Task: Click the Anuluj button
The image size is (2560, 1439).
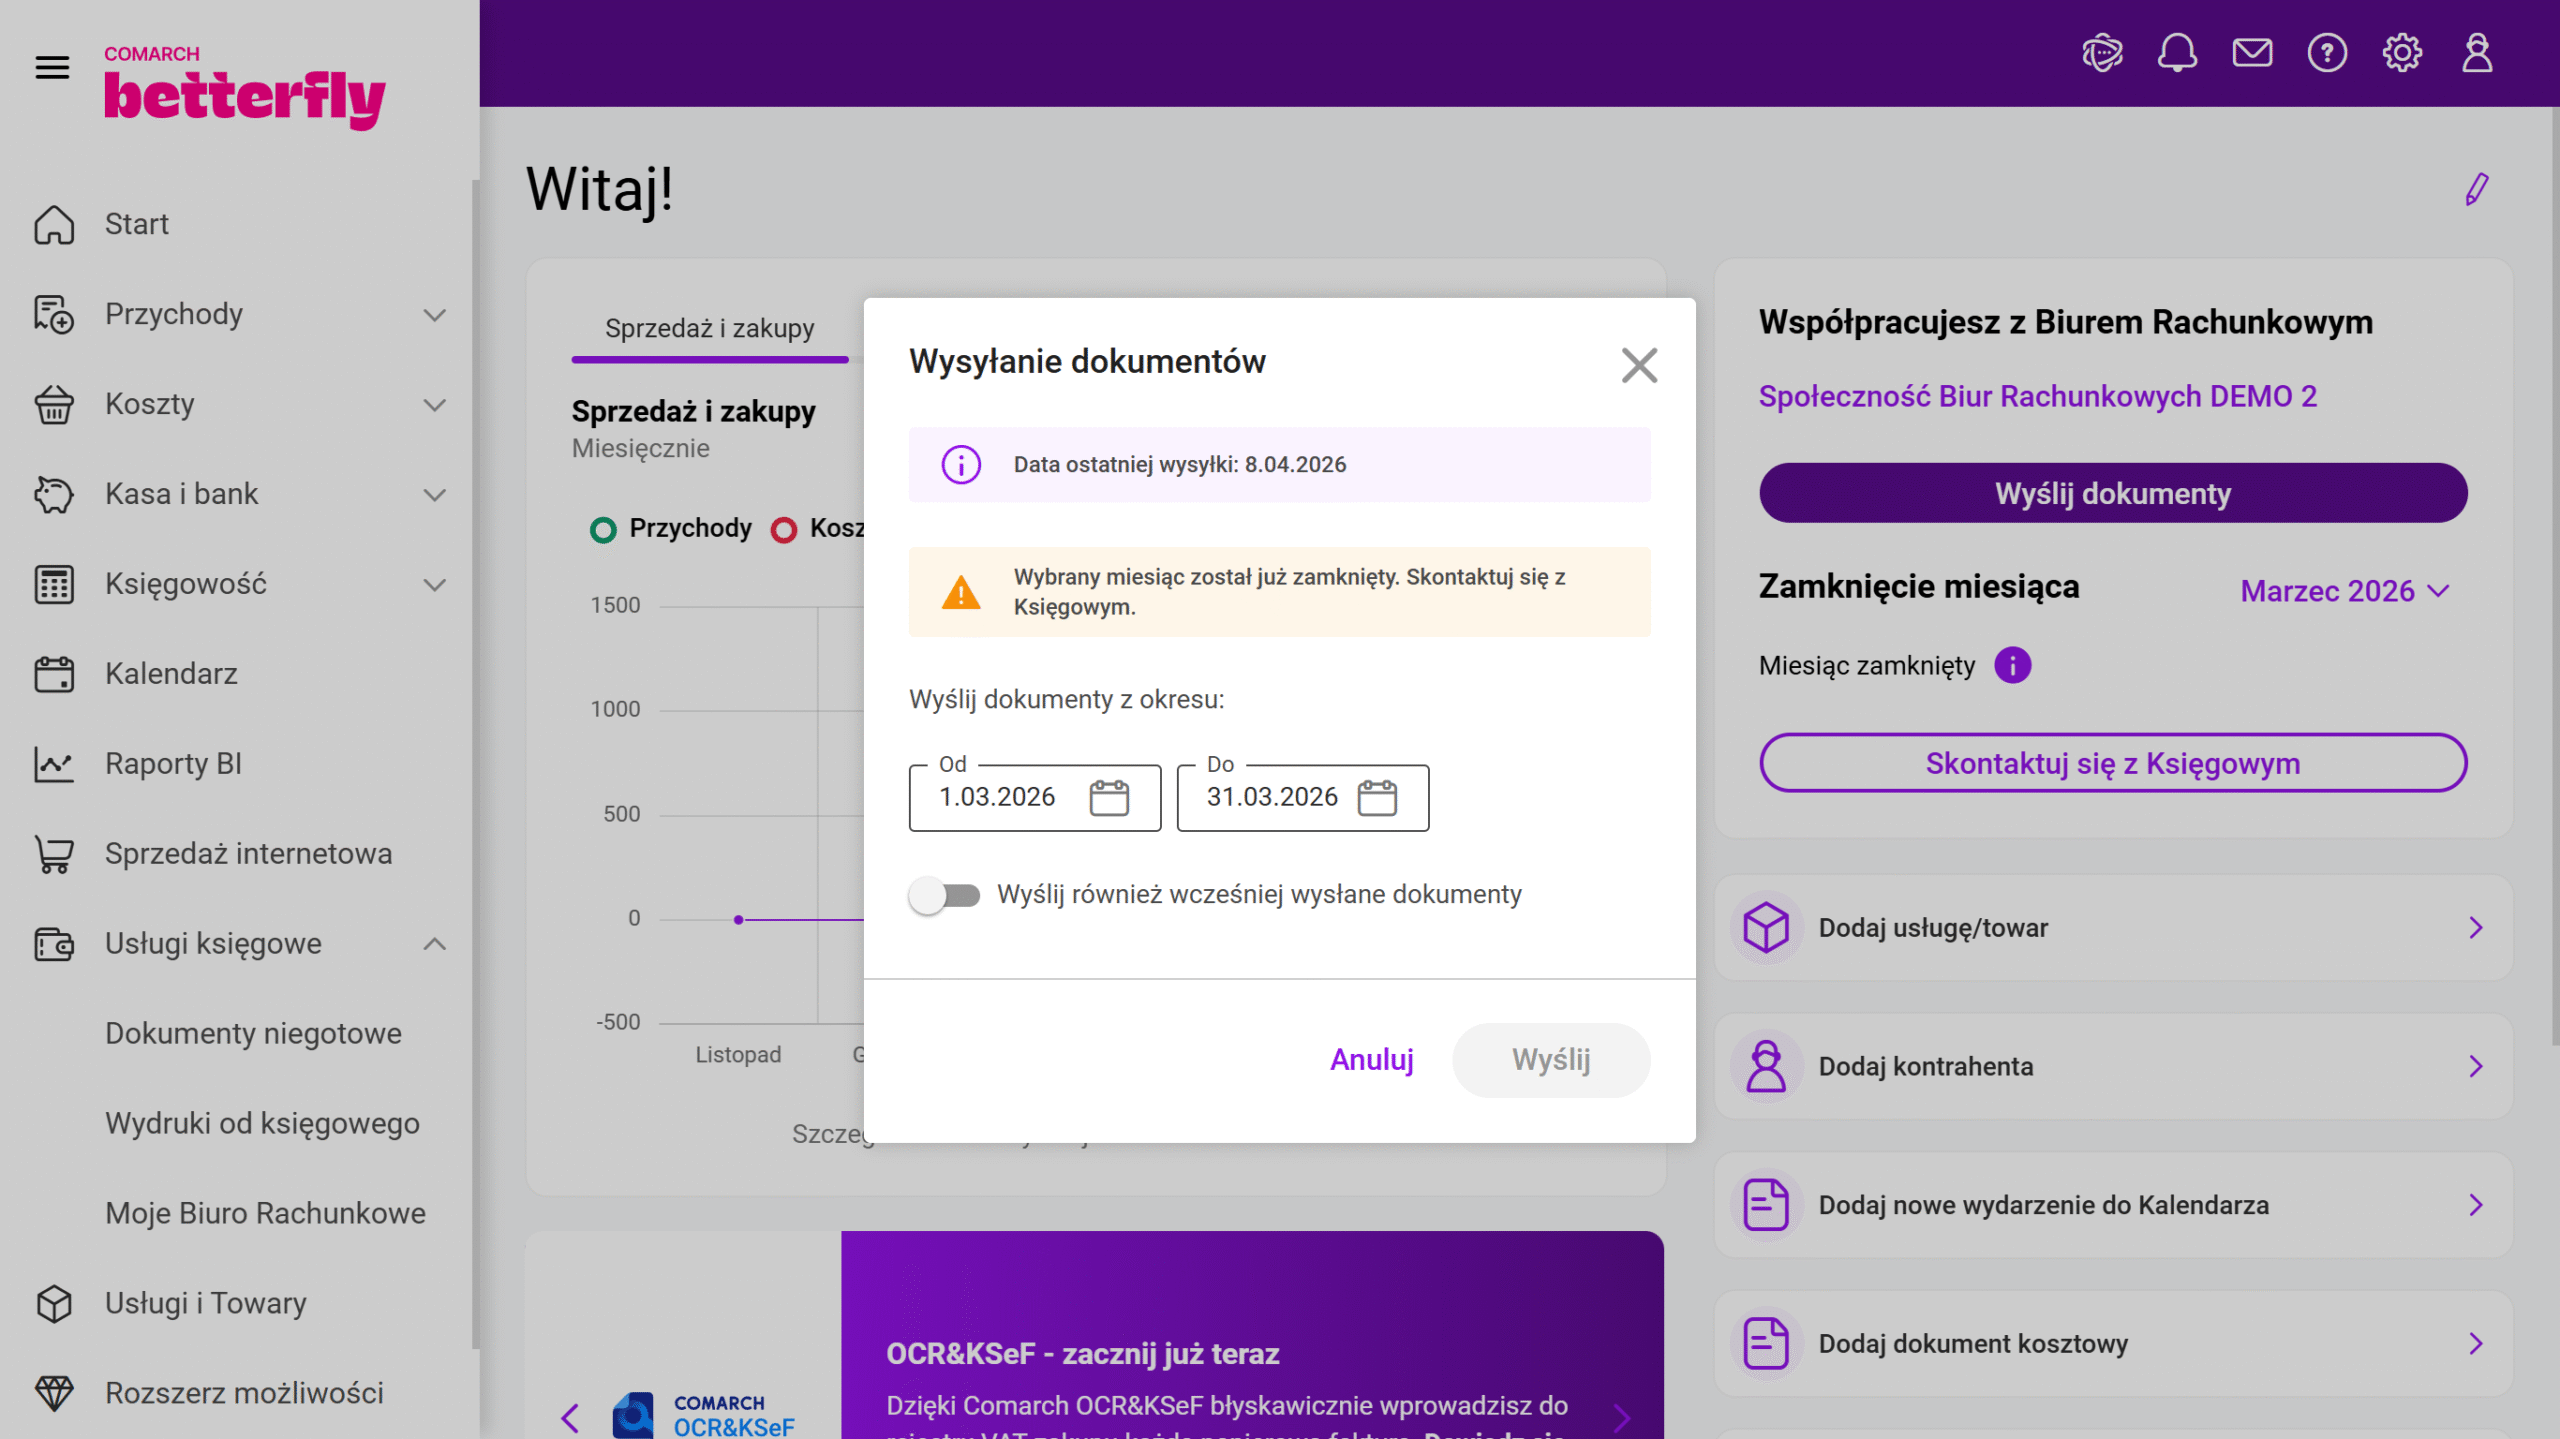Action: (x=1371, y=1060)
